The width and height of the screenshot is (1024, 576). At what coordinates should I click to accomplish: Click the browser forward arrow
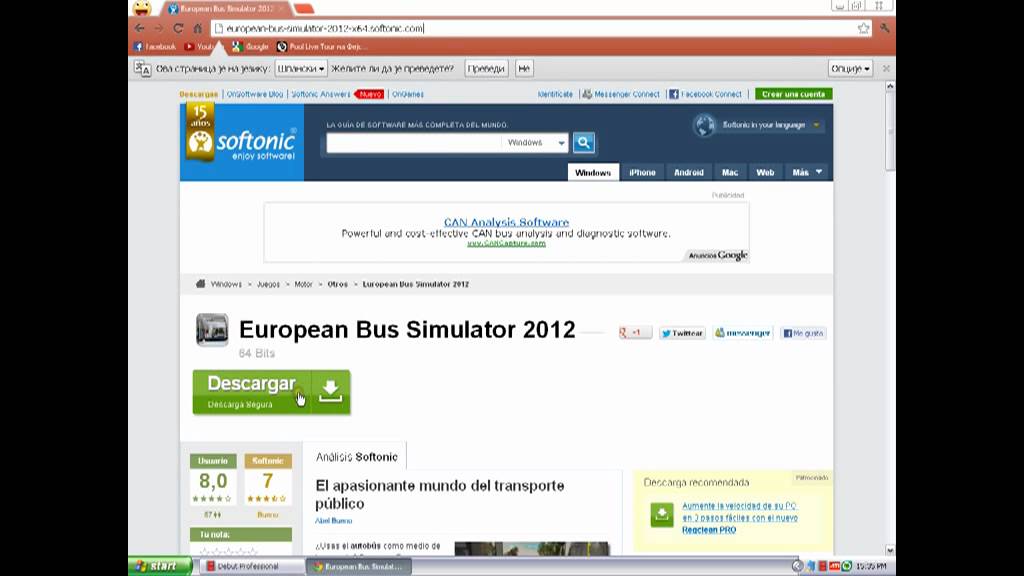click(159, 28)
